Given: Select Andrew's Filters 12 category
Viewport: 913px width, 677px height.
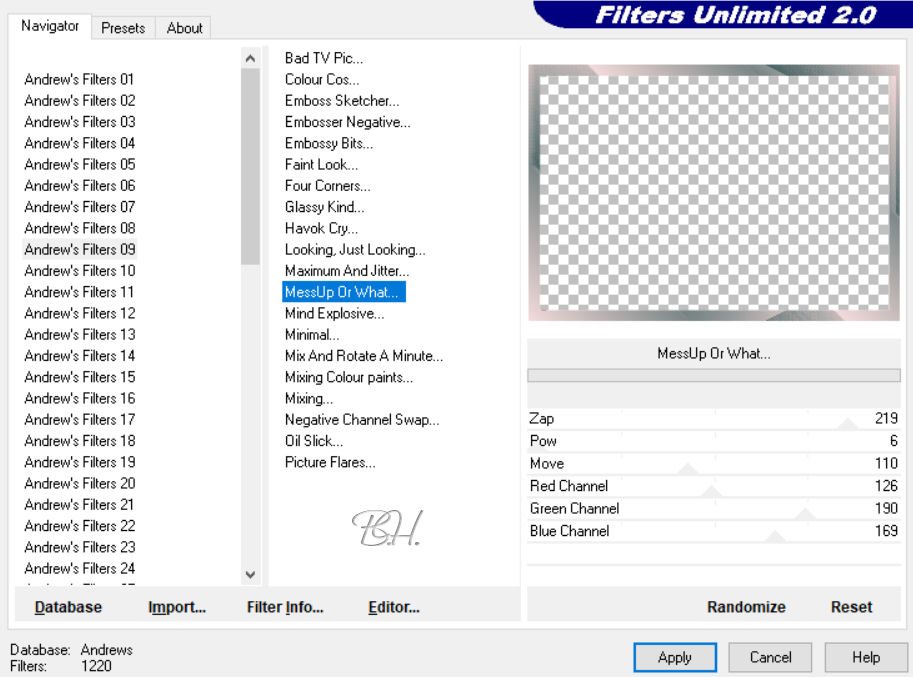Looking at the screenshot, I should click(x=80, y=313).
